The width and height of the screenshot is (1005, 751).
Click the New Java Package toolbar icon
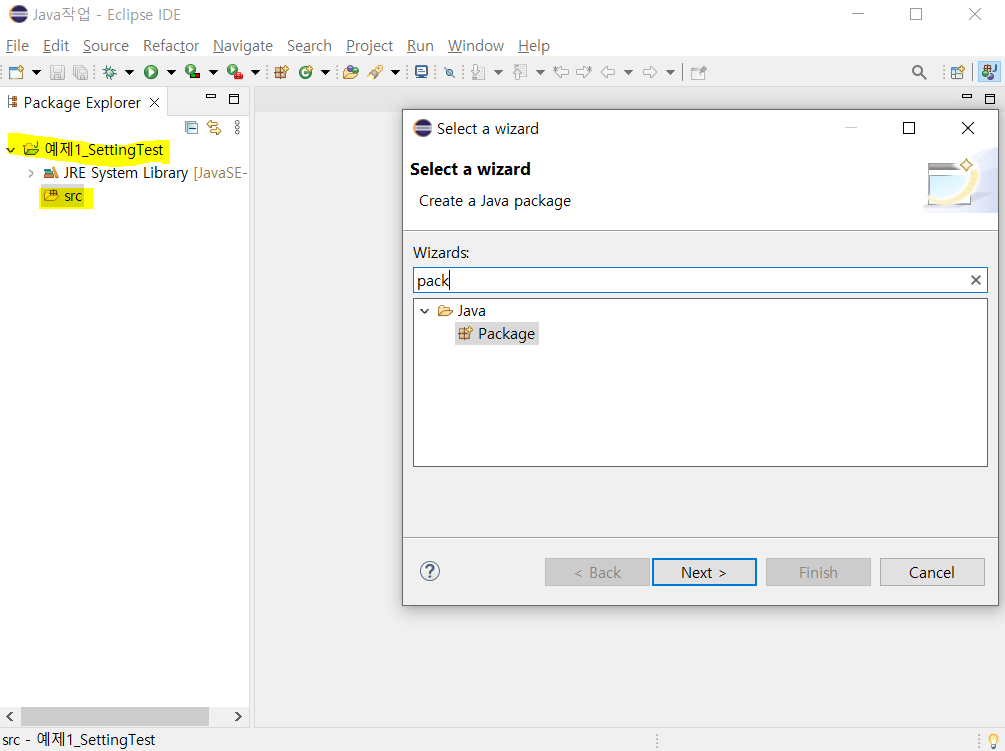coord(281,72)
